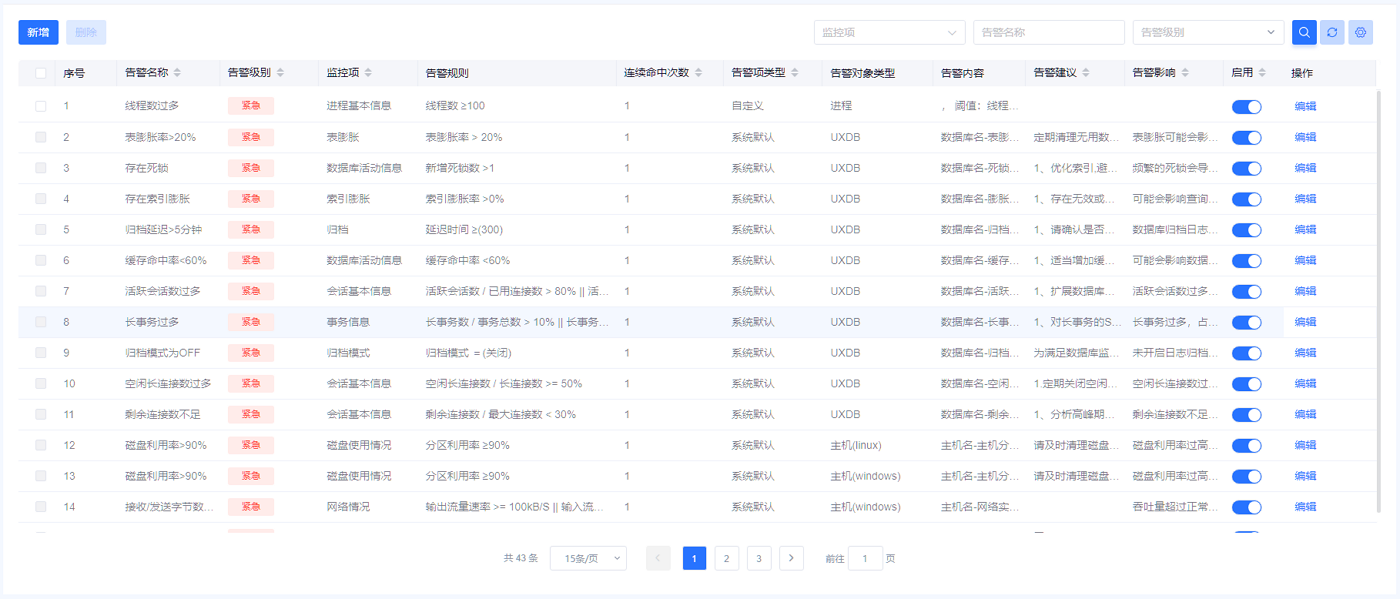This screenshot has width=1400, height=599.
Task: Sort by 连续命中次数 column arrows
Action: 698,73
